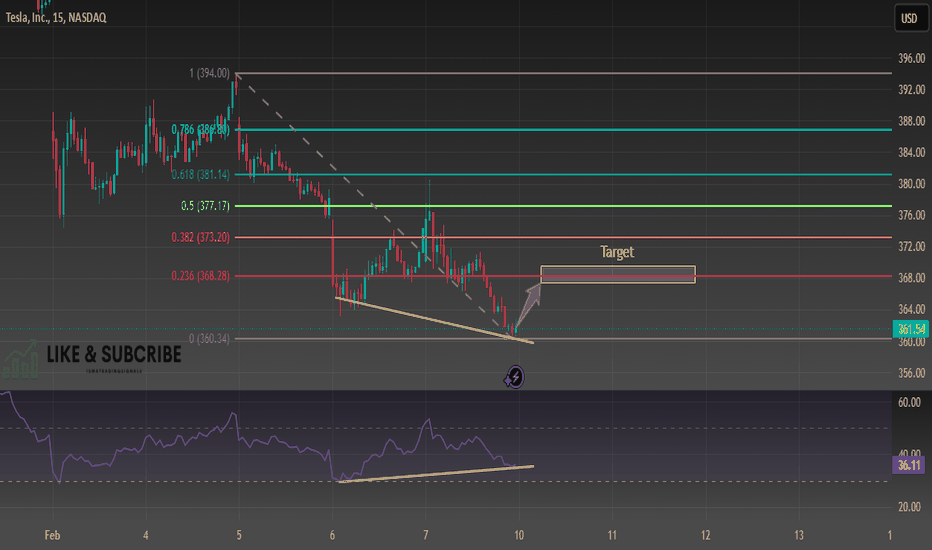The image size is (932, 550).
Task: Click the date label 12 on time axis
Action: click(706, 535)
